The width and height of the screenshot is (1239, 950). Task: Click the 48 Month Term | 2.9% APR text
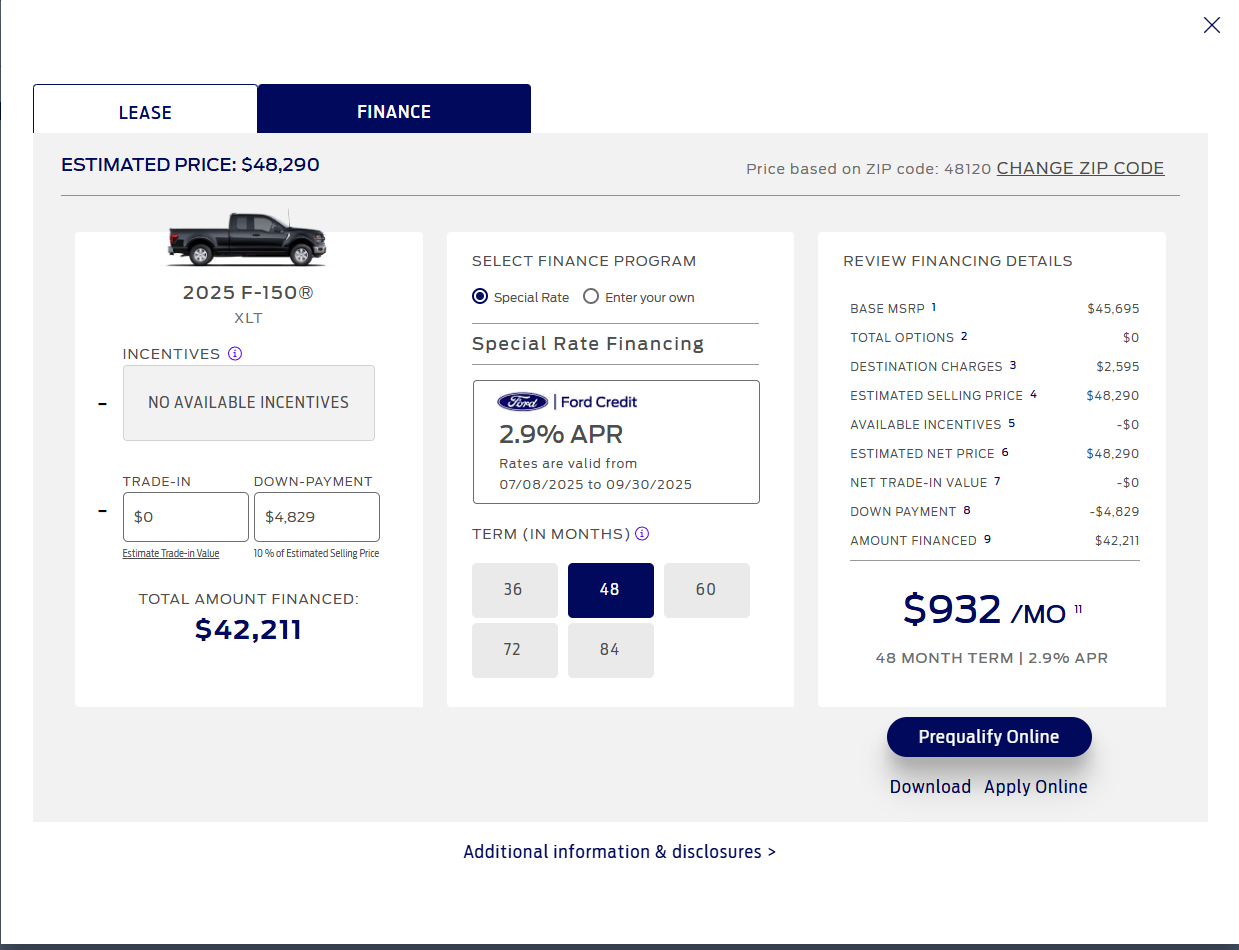click(x=992, y=658)
